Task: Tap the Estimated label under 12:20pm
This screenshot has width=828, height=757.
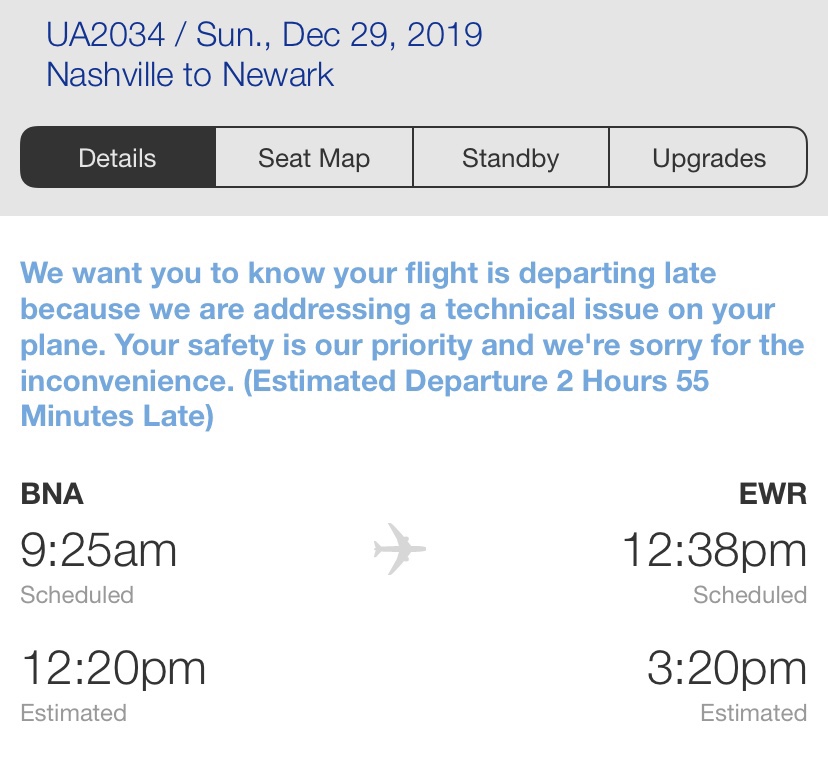Action: click(x=73, y=713)
